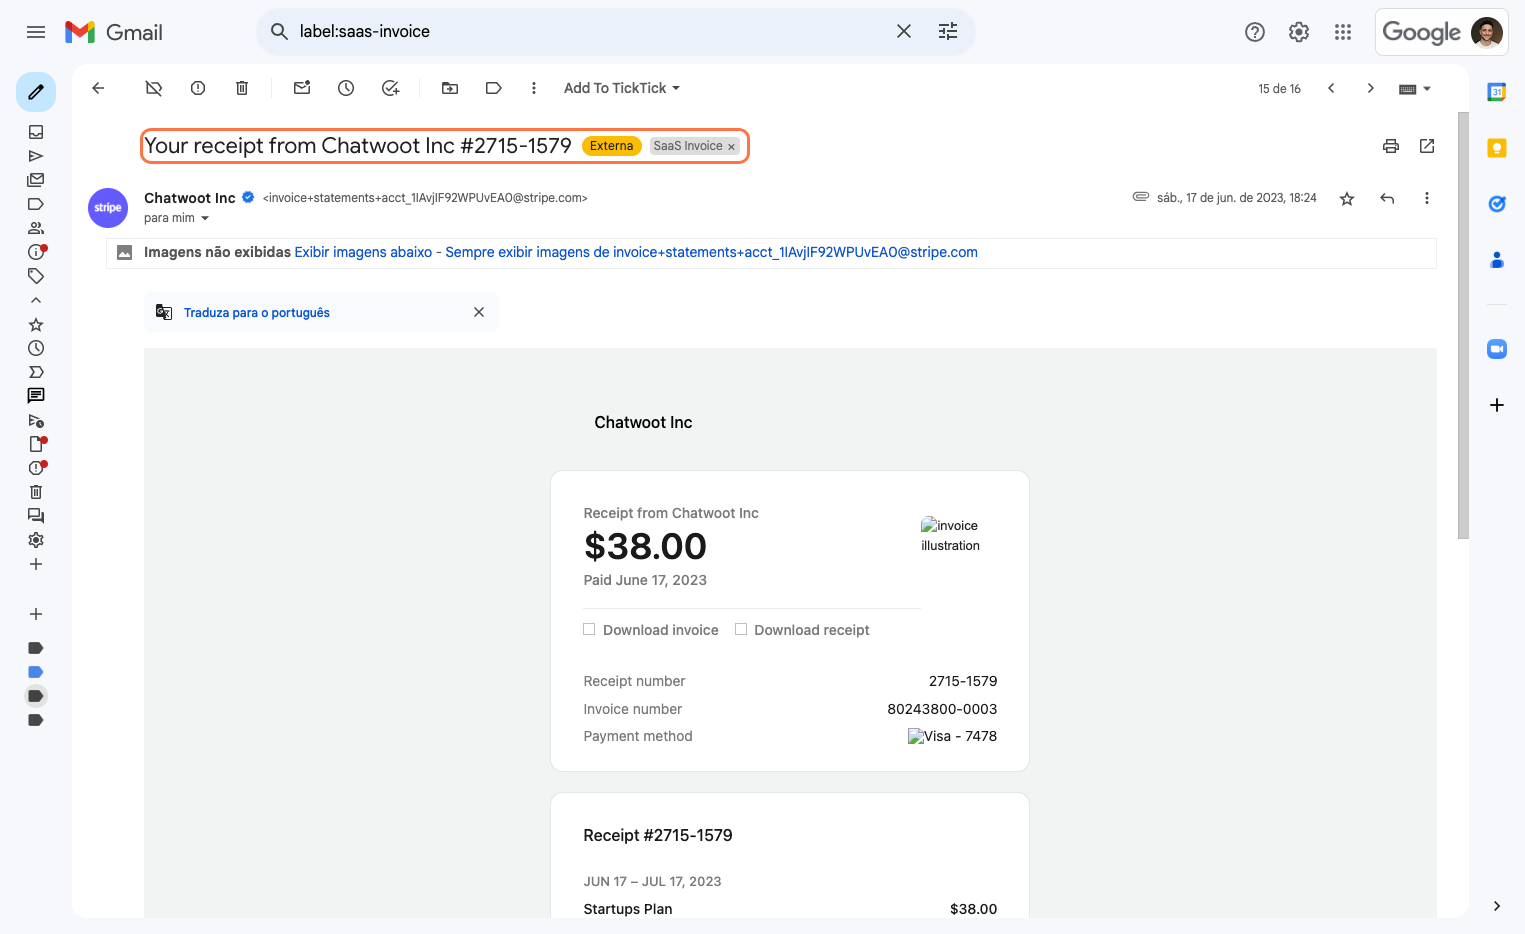The image size is (1525, 934).
Task: Click the search magnifier icon
Action: (x=280, y=32)
